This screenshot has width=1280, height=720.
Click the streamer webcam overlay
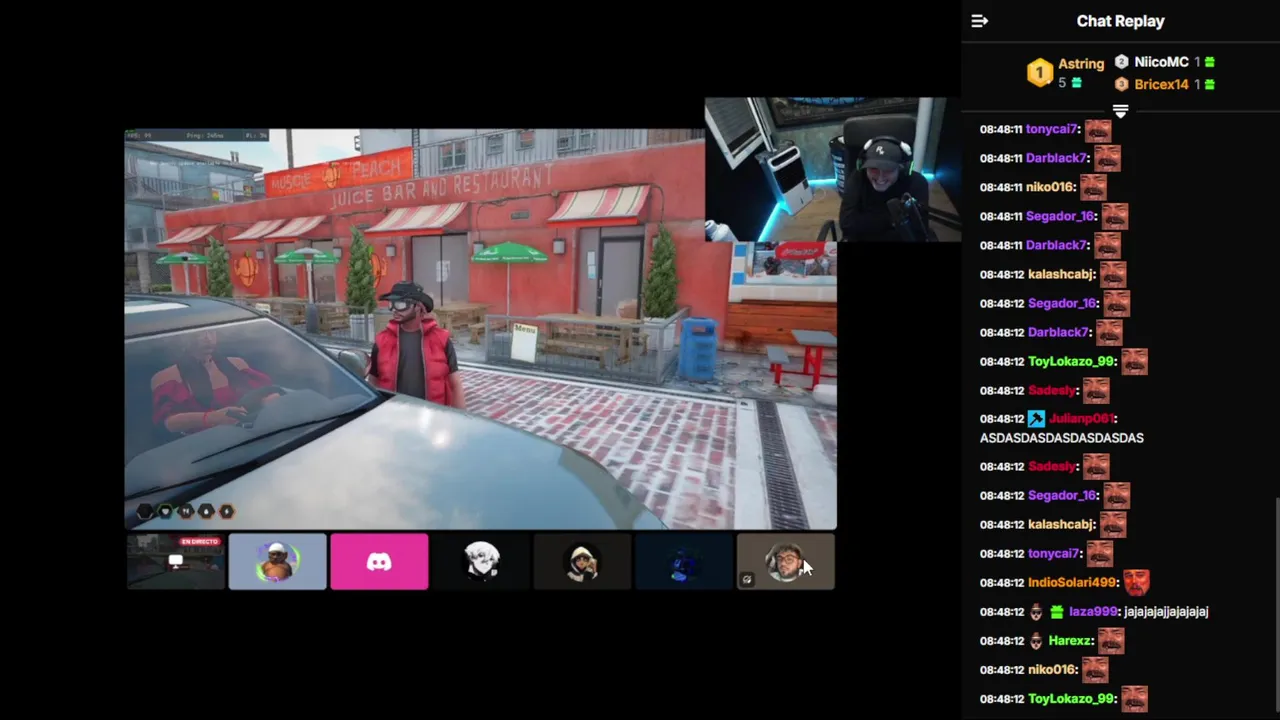click(x=833, y=170)
